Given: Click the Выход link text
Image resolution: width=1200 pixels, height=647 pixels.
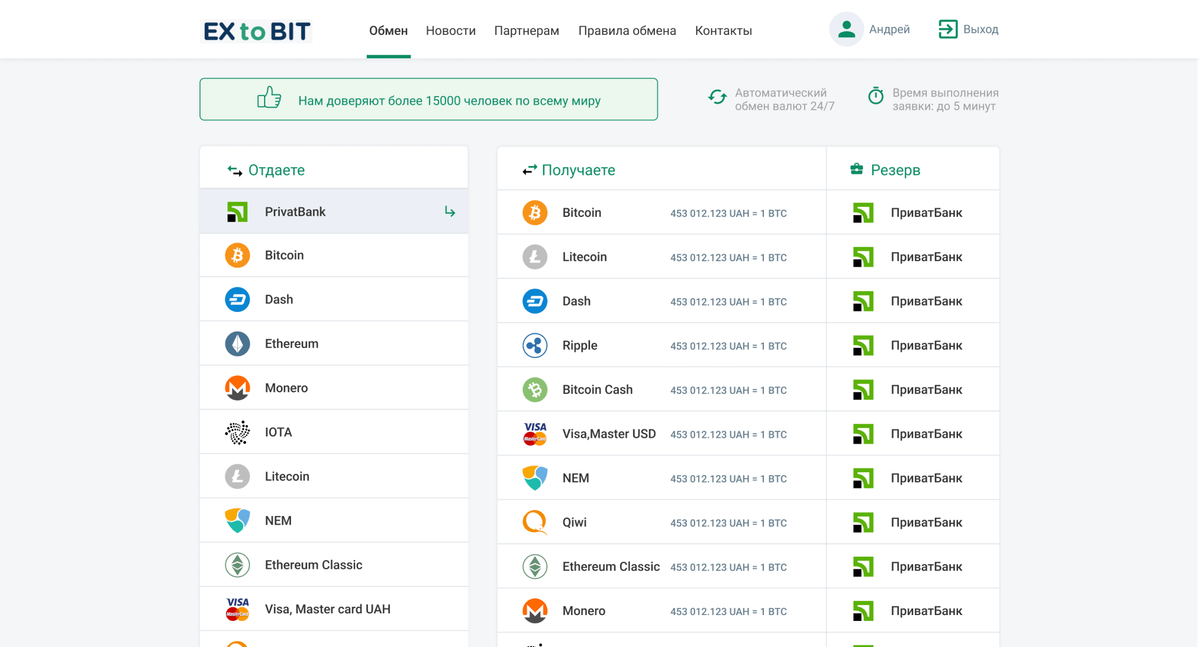Looking at the screenshot, I should click(981, 30).
